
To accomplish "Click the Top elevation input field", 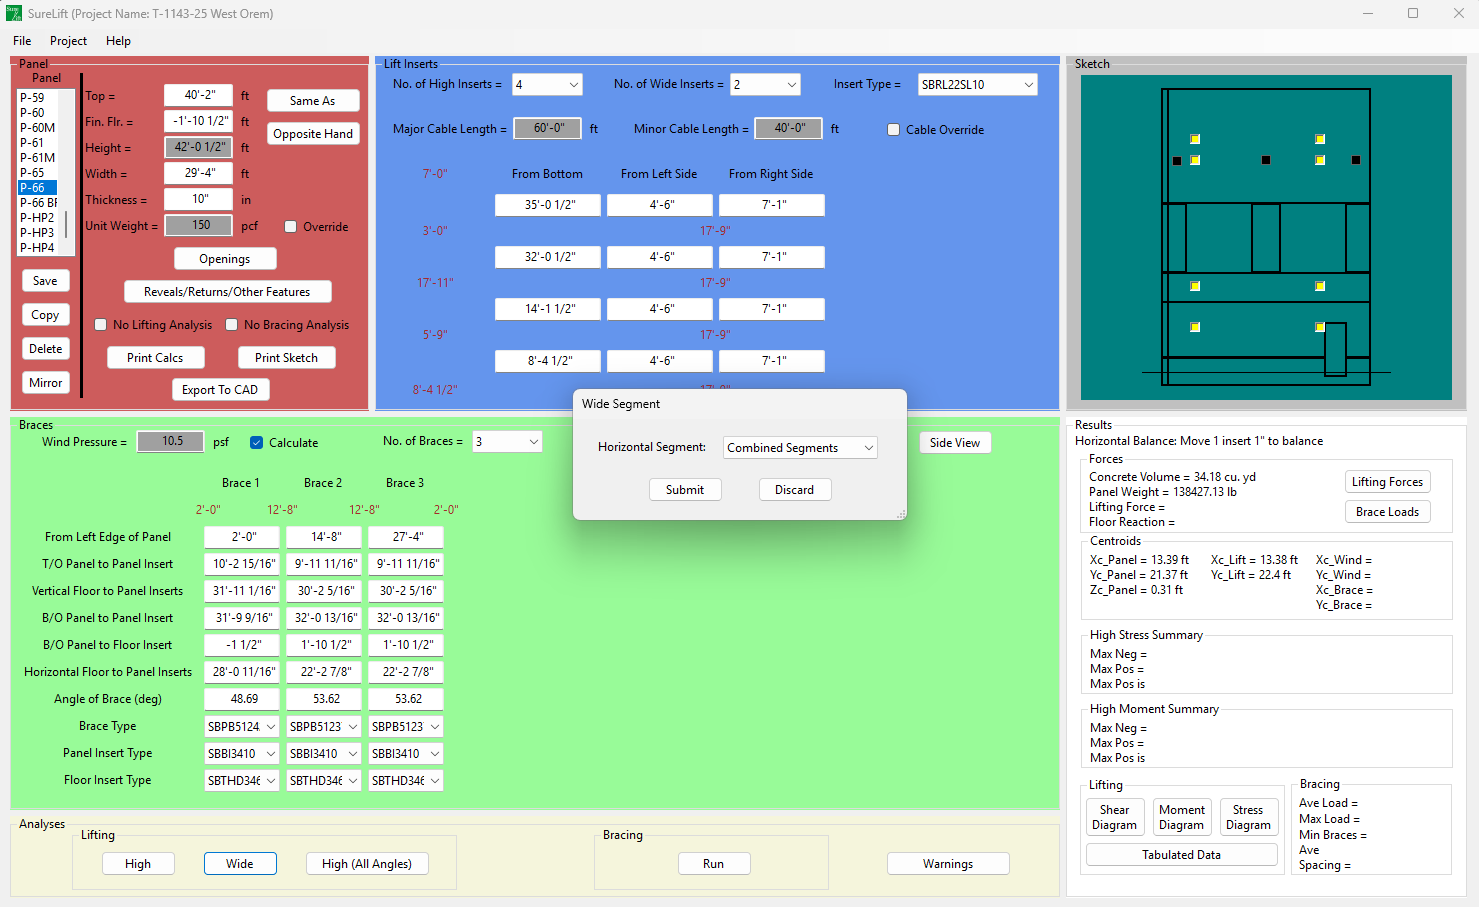I will [199, 95].
